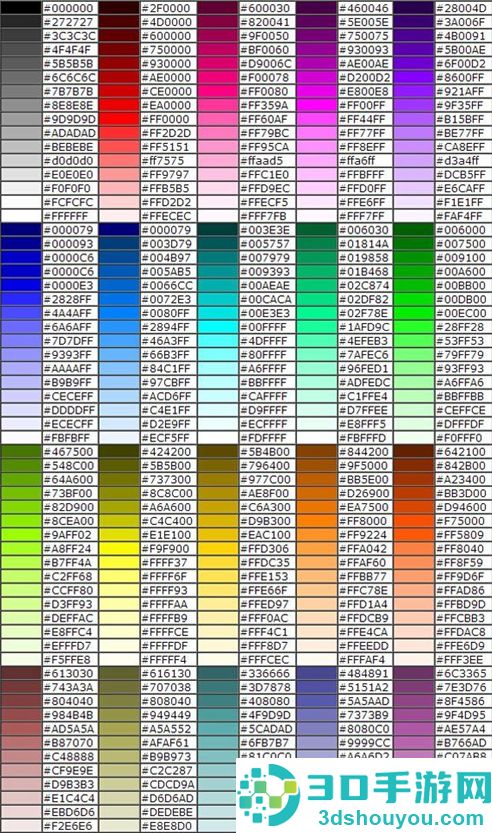Screen dimensions: 492x833
Task: Click the light pink swatch for #FFC1E0
Action: [x=217, y=174]
